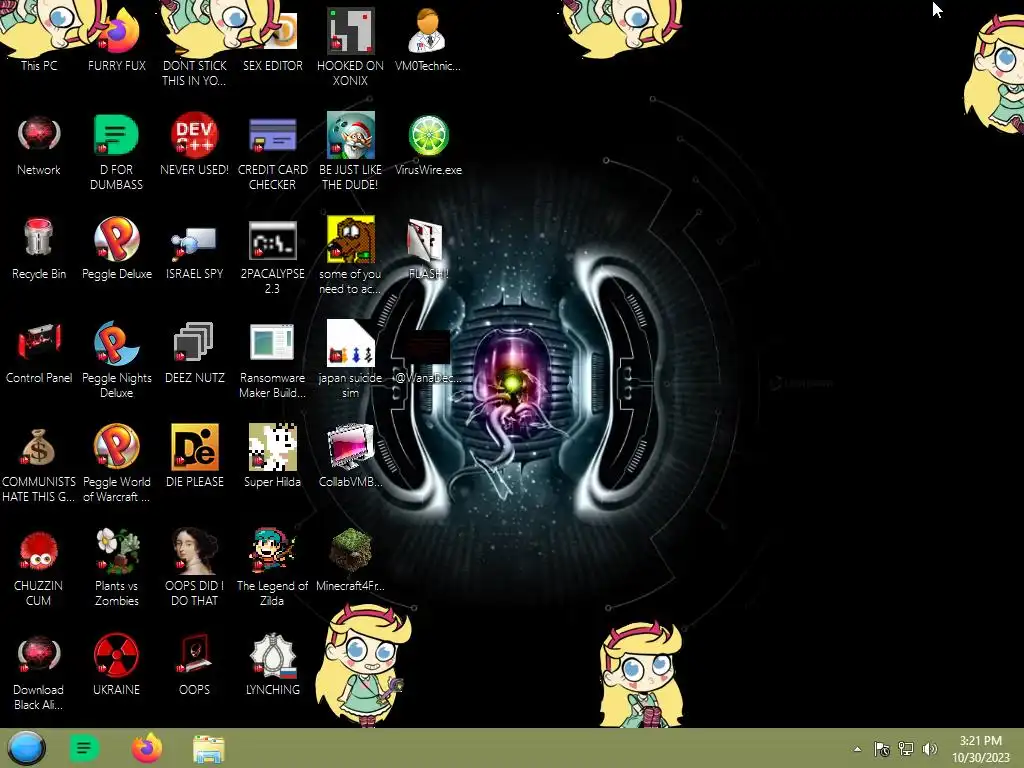Select the FURRY FUX Firefox shortcut
Image resolution: width=1024 pixels, height=768 pixels.
pos(117,39)
